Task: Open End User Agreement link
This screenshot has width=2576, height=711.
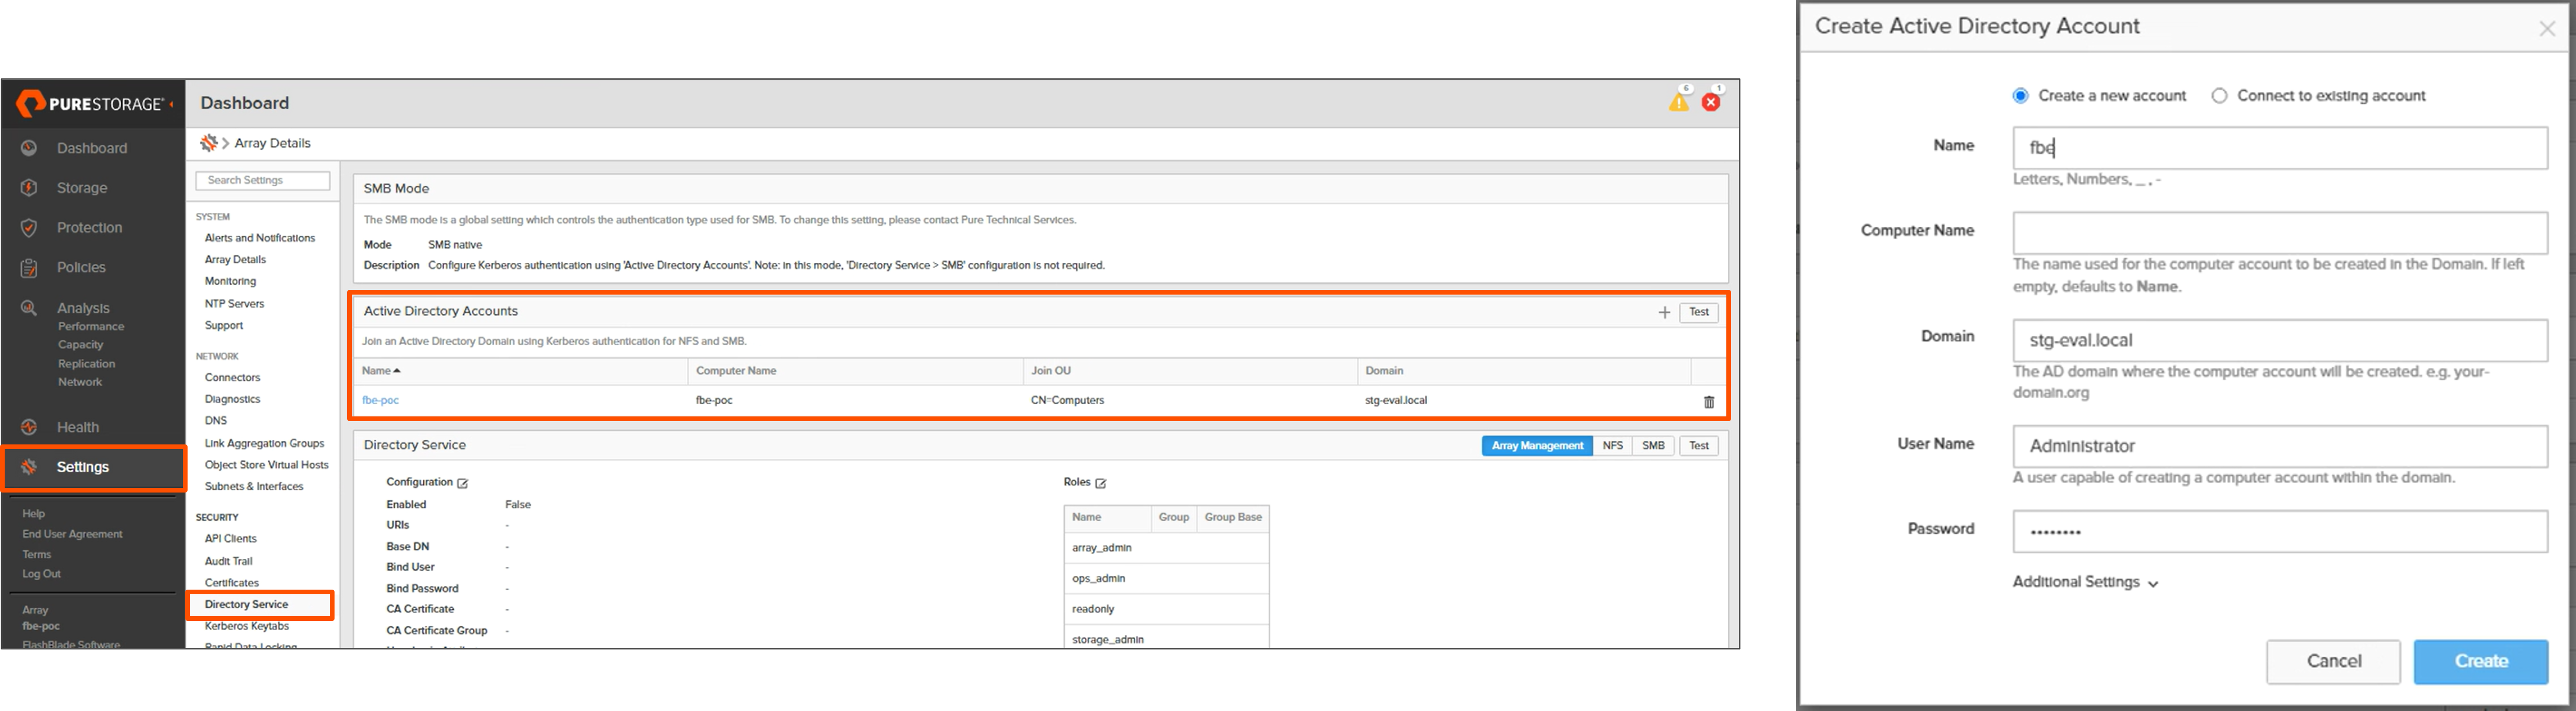Action: 73,534
